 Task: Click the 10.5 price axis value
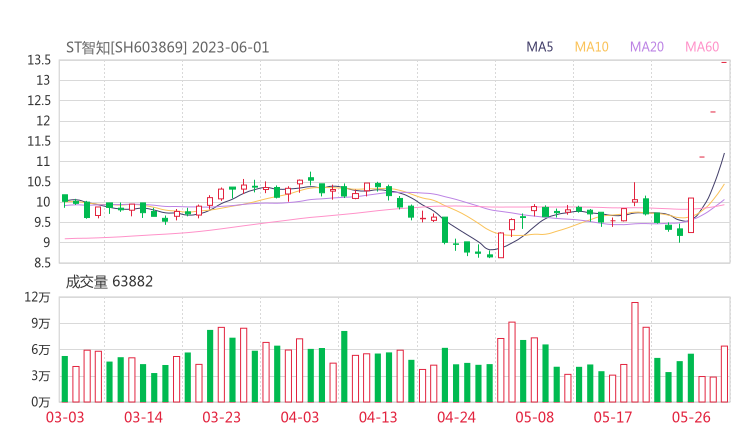(39, 182)
